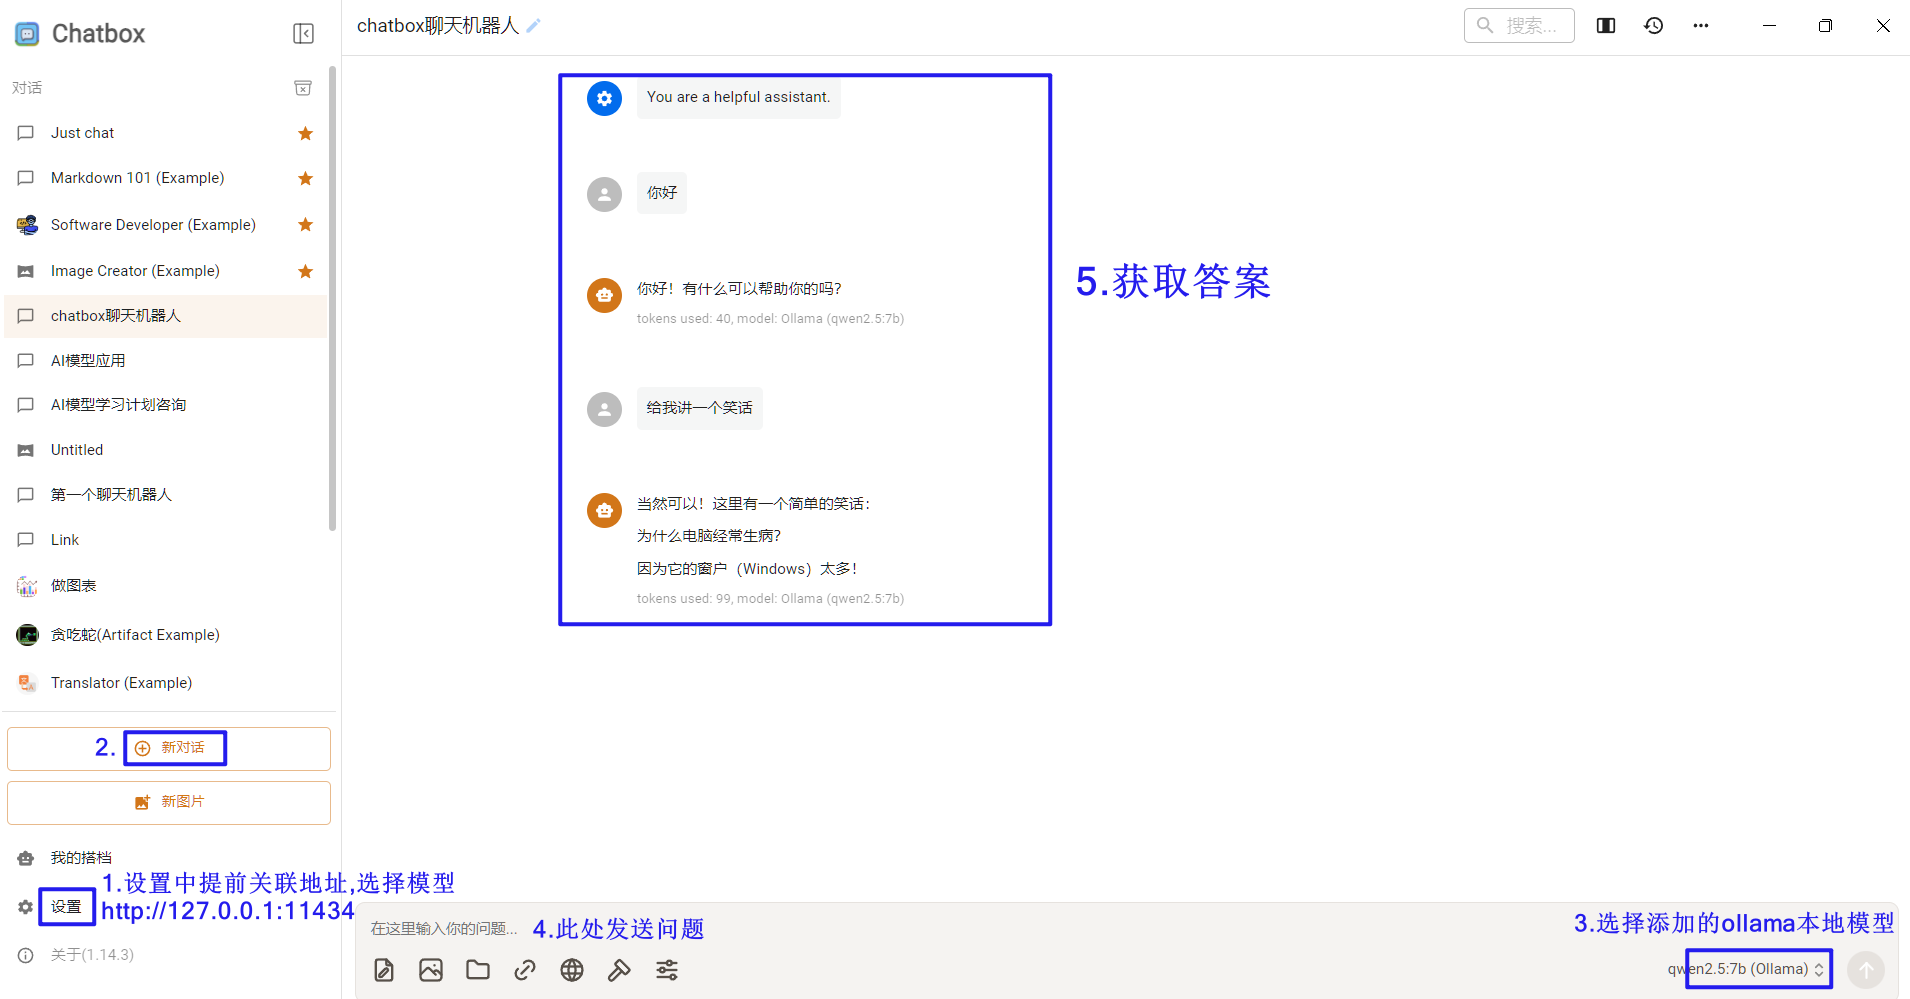The width and height of the screenshot is (1910, 999).
Task: Click the system prompt gear avatar
Action: 604,98
